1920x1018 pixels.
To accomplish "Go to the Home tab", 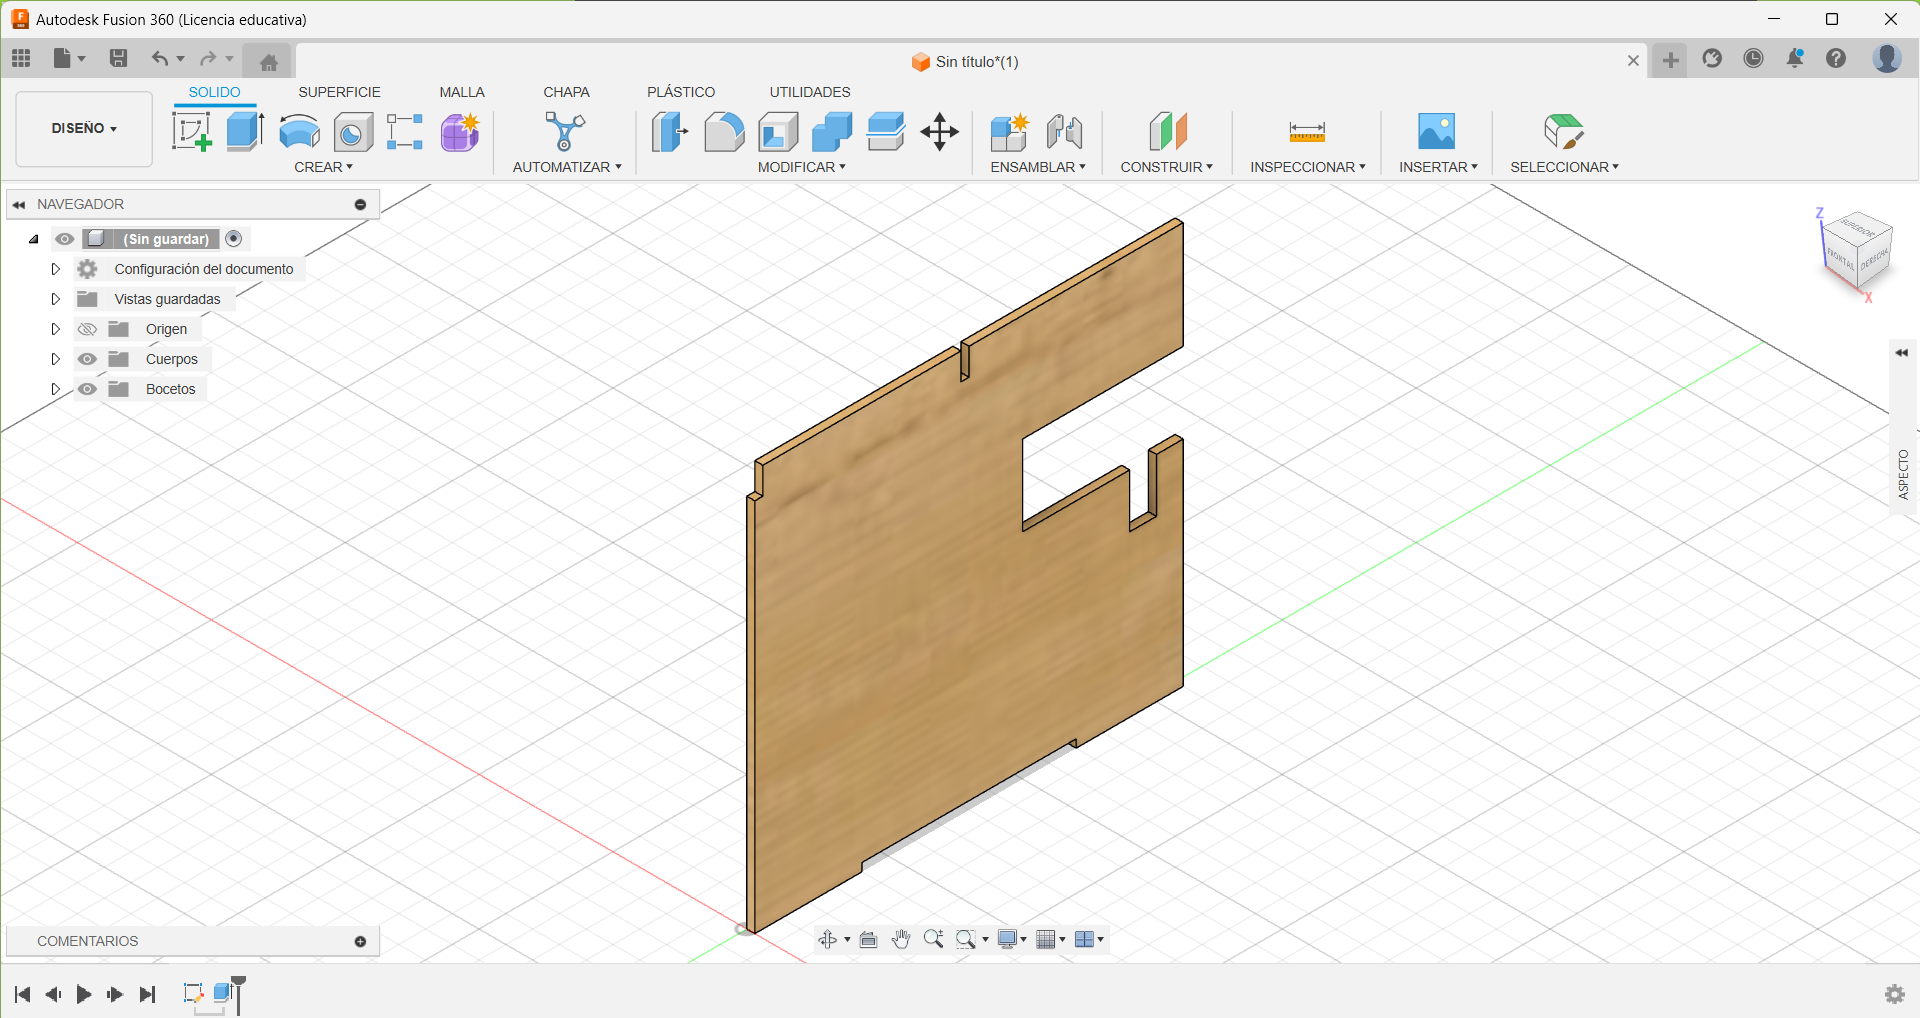I will coord(268,62).
